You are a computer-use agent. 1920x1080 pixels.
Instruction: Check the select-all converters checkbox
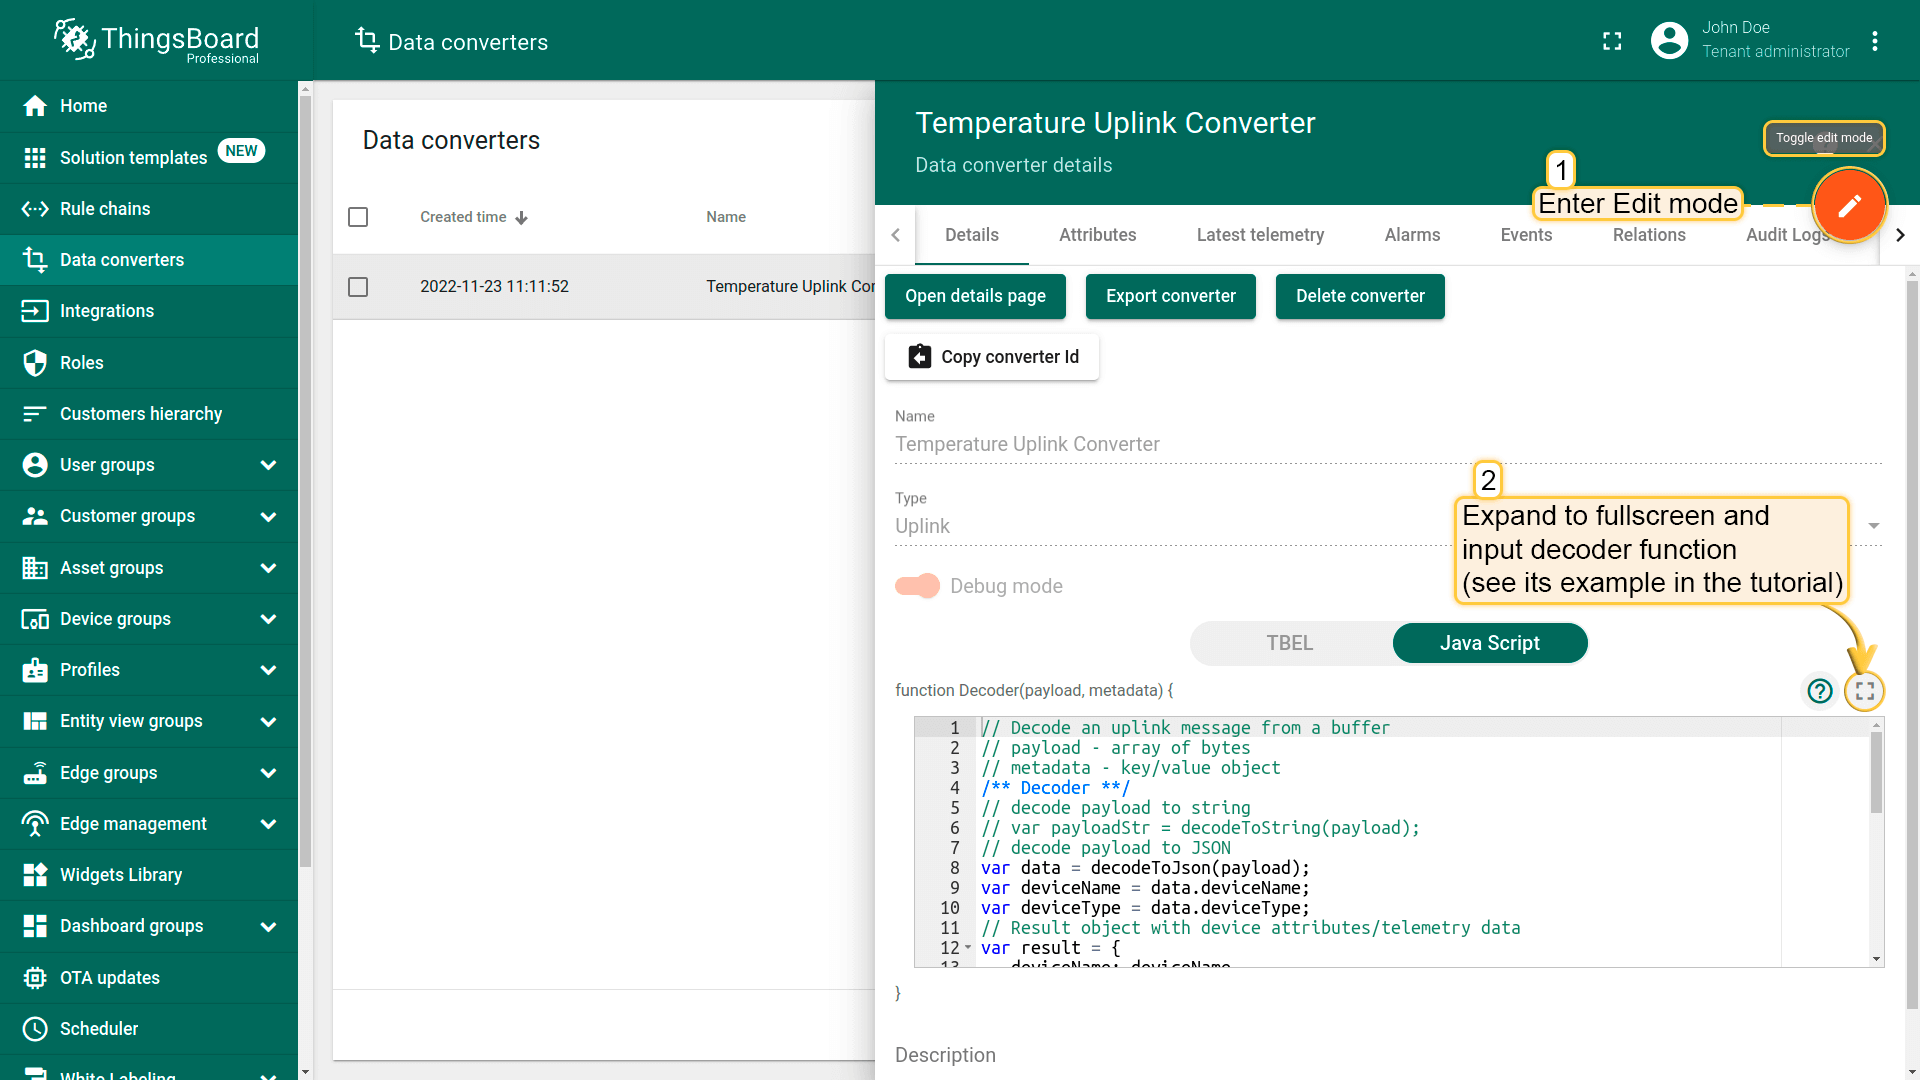[x=358, y=217]
